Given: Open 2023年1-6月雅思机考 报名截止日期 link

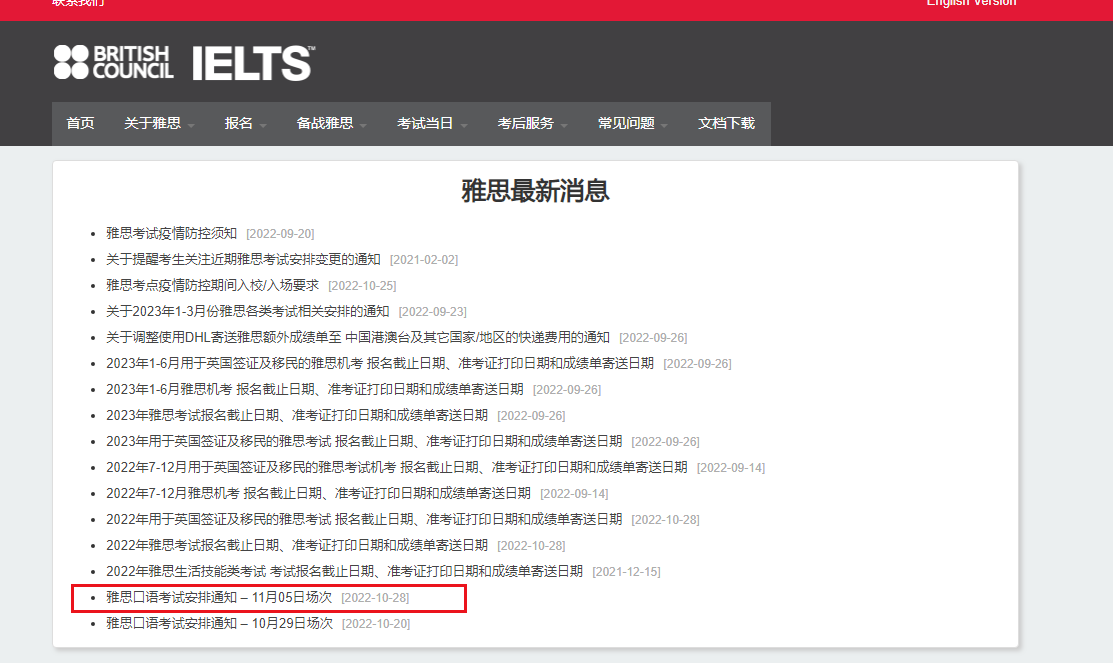Looking at the screenshot, I should click(x=314, y=390).
